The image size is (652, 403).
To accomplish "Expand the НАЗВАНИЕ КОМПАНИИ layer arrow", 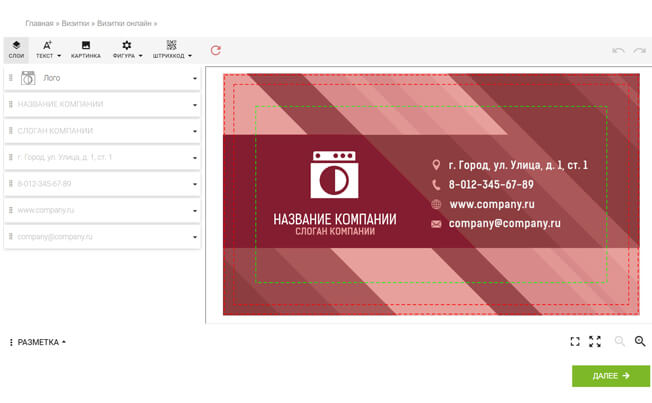I will tap(195, 105).
